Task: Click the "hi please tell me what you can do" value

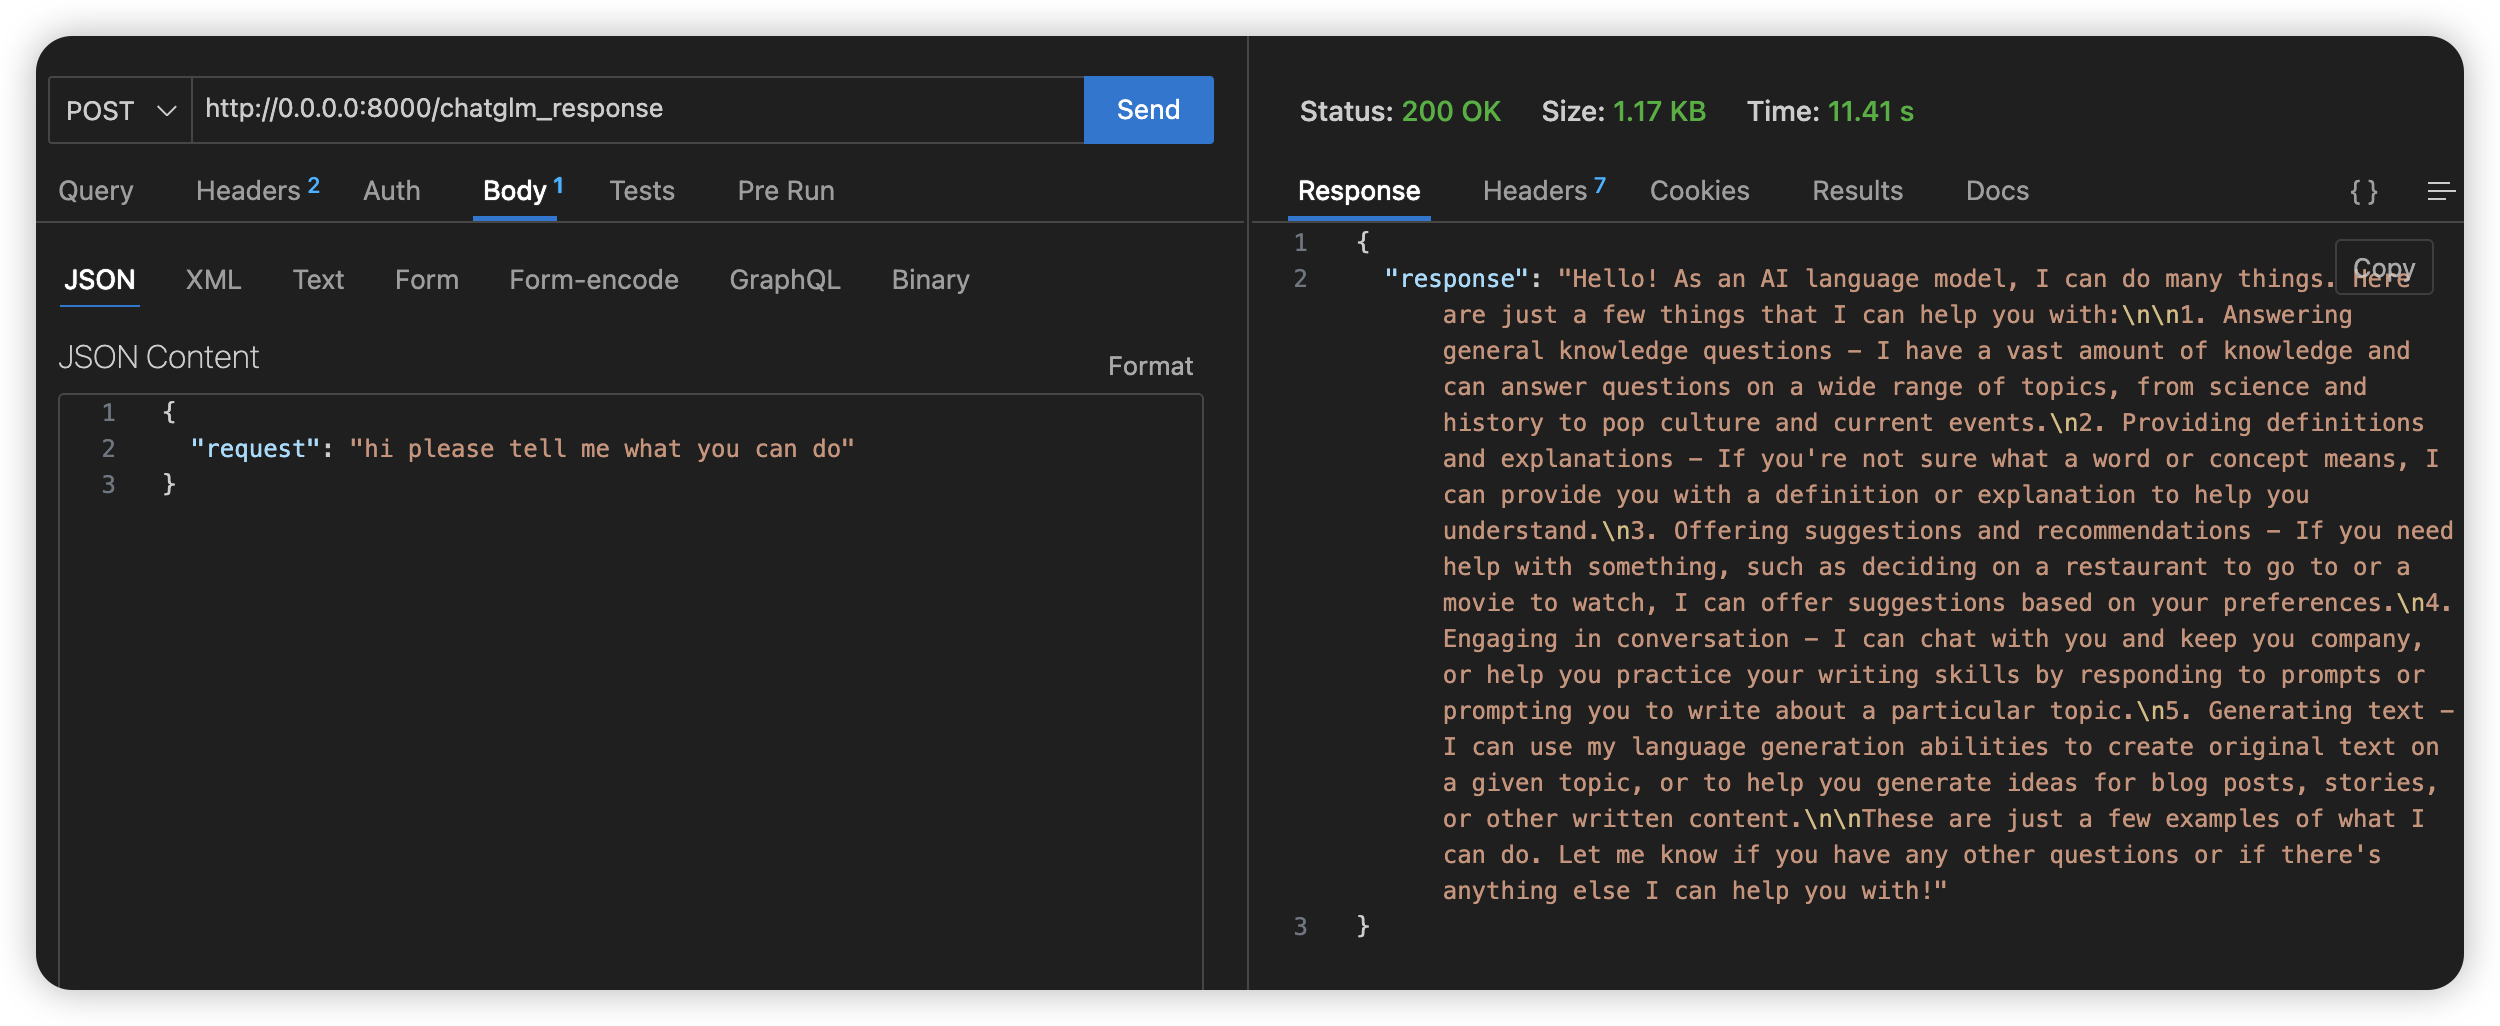Action: coord(602,449)
